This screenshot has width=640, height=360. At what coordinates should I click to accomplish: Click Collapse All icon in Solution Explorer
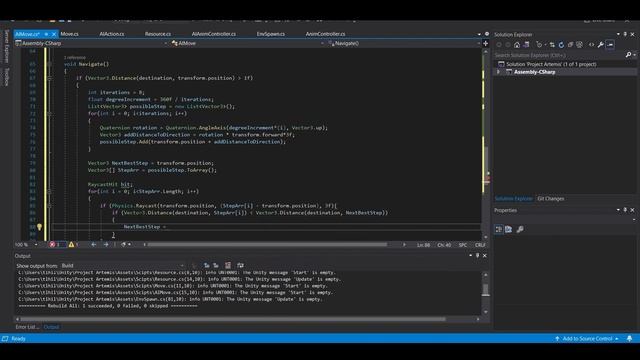(570, 45)
